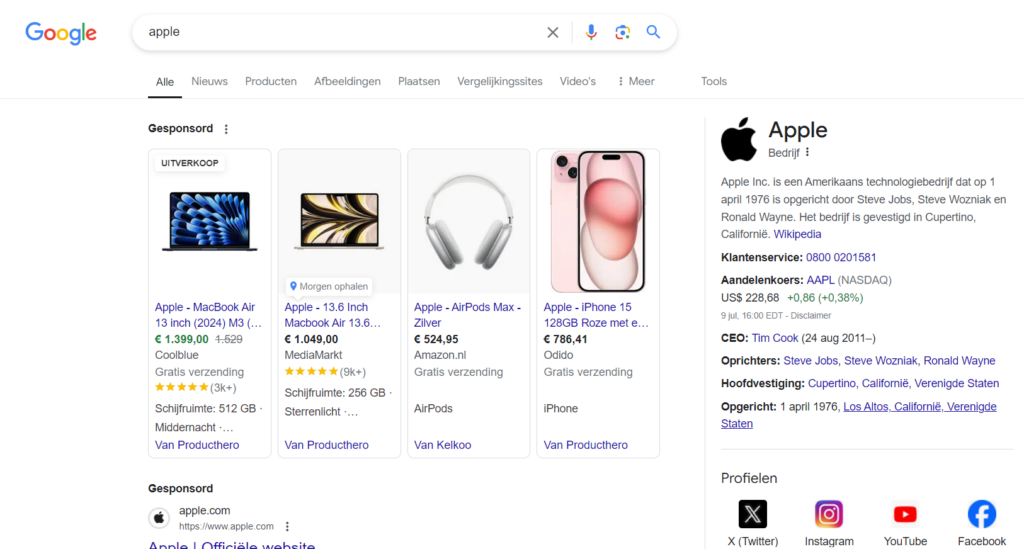Switch to the Nieuws tab
Viewport: 1024px width, 549px height.
(210, 82)
